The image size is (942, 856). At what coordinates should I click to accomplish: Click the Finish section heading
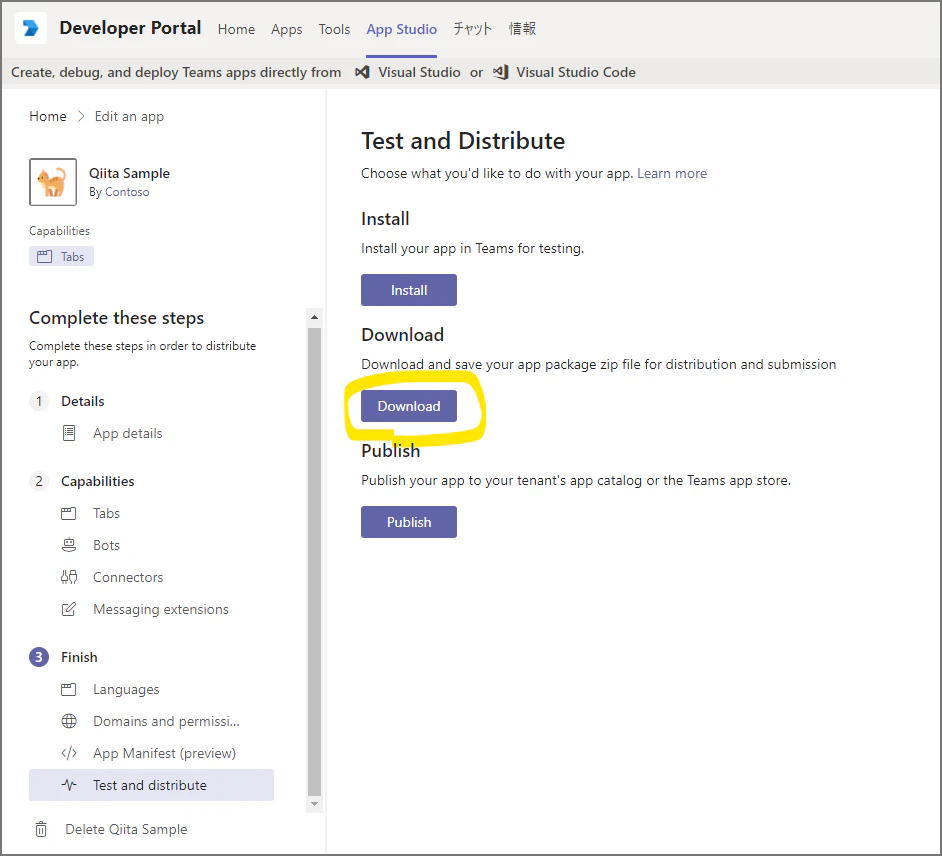(79, 657)
